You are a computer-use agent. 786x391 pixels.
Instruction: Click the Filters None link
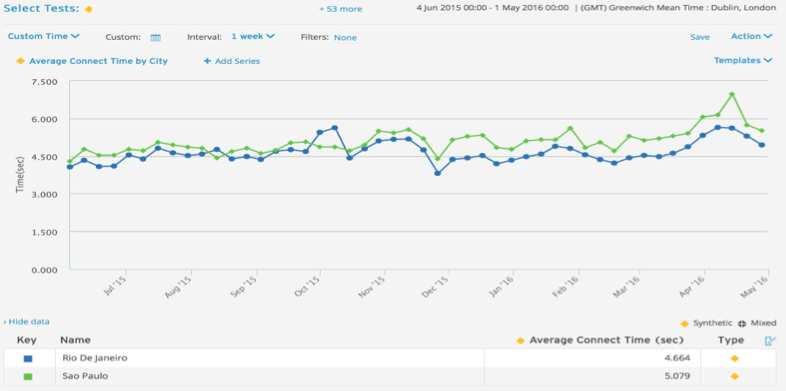[345, 38]
